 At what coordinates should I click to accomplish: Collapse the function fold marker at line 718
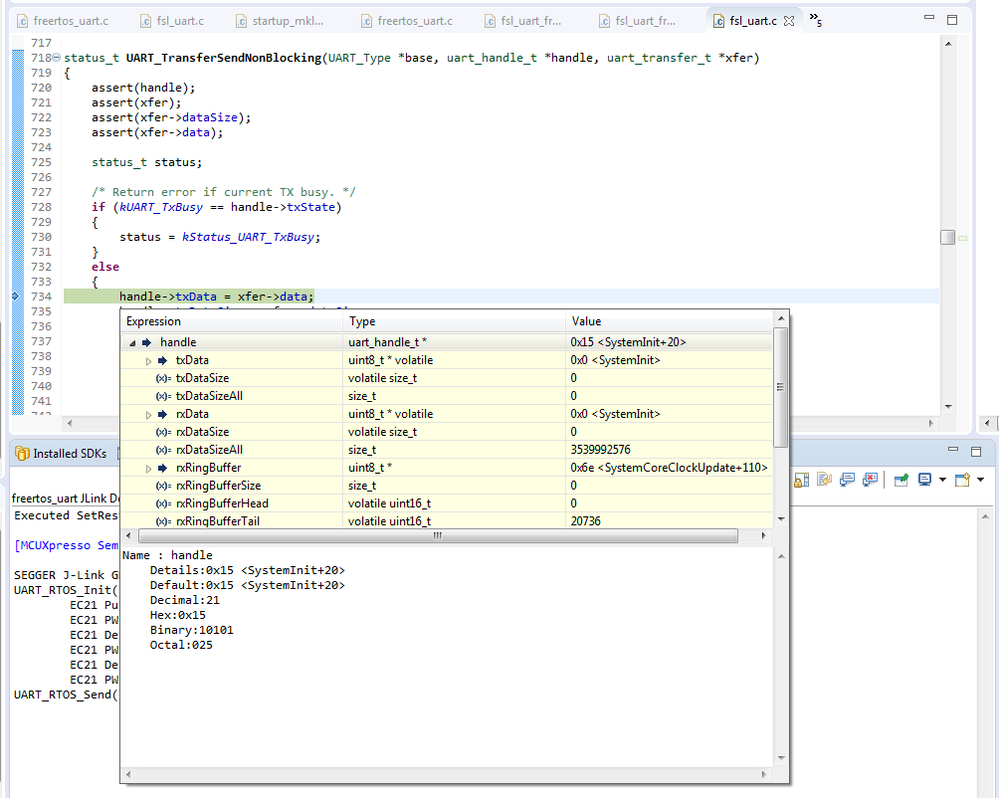coord(56,59)
